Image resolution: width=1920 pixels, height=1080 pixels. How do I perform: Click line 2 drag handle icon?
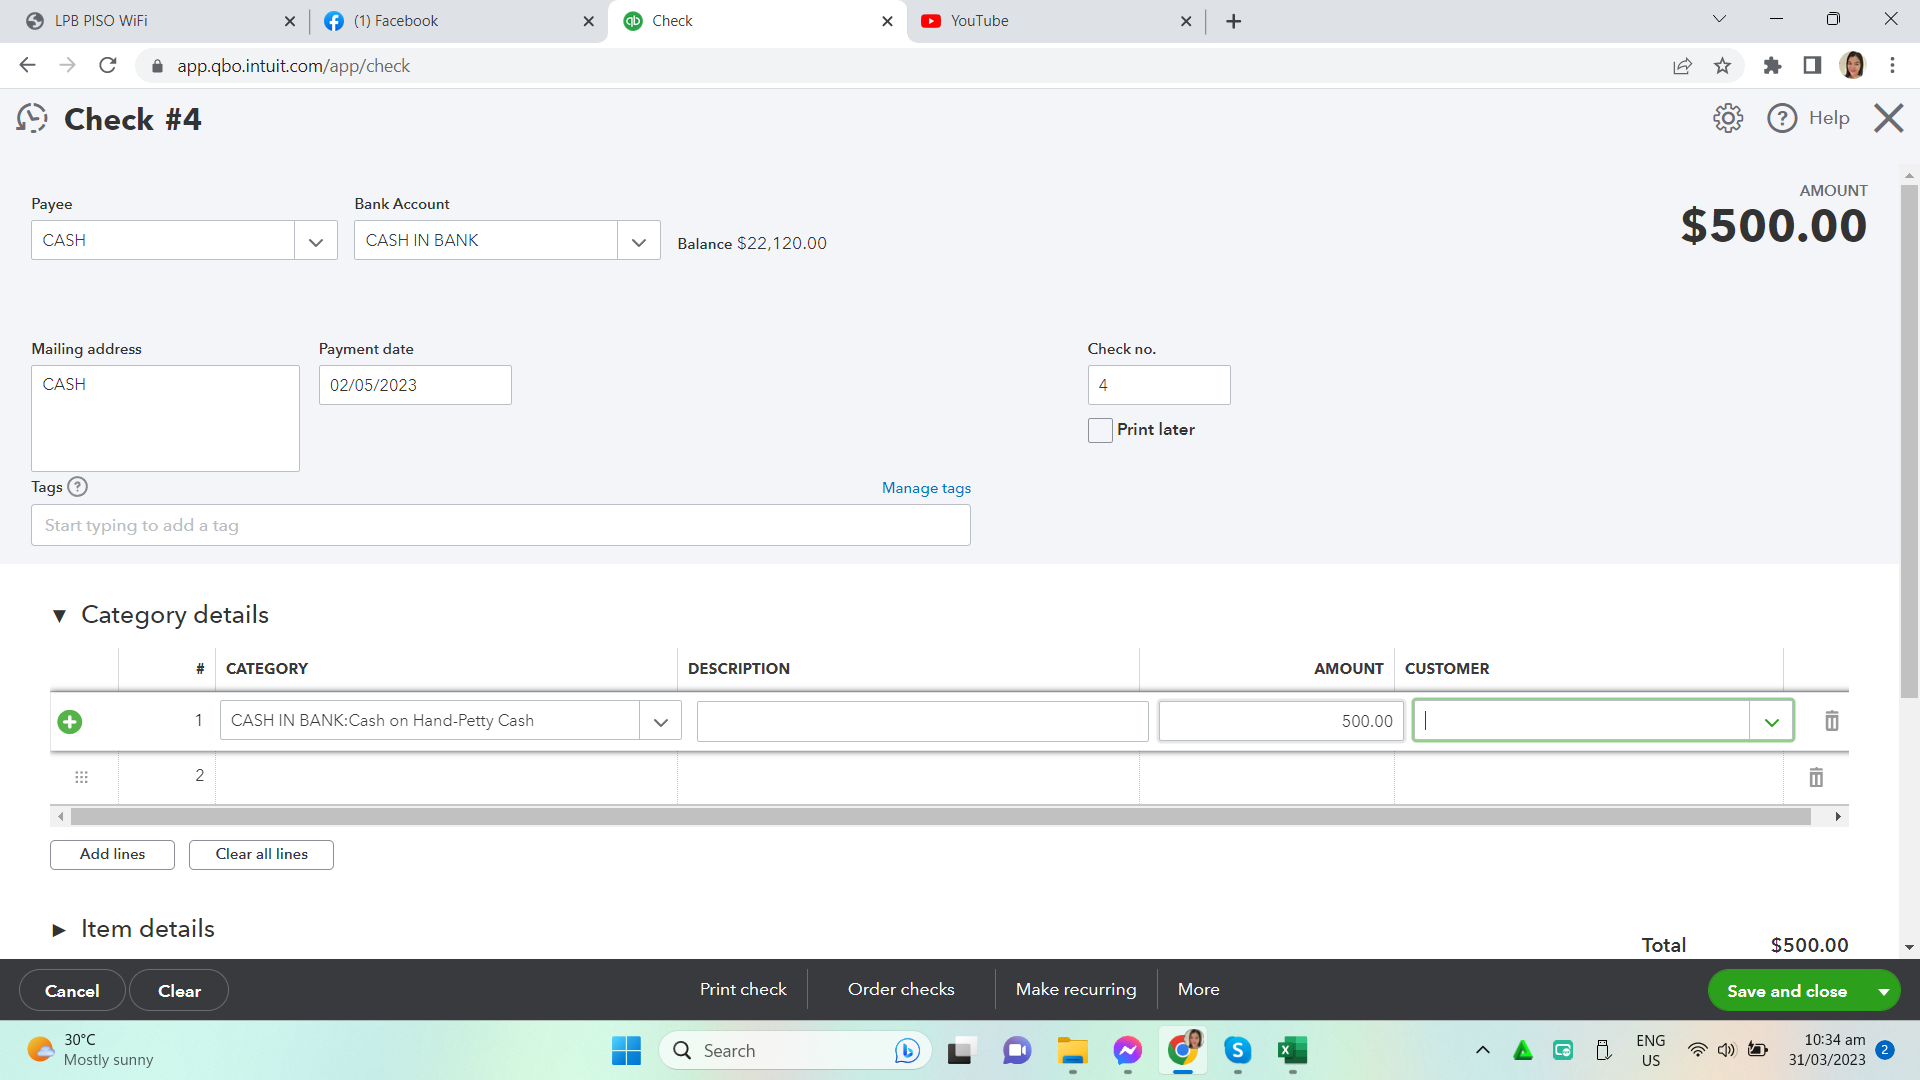pos(81,777)
